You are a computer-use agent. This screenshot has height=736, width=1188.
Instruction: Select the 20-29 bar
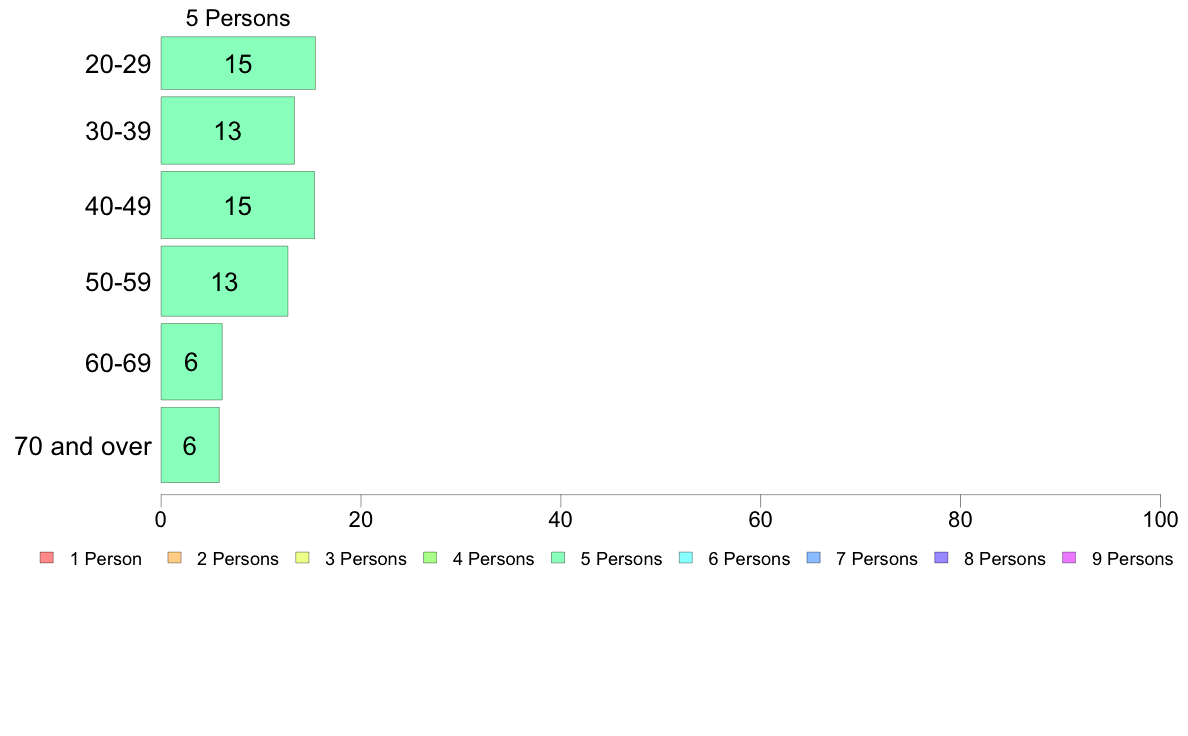[238, 63]
